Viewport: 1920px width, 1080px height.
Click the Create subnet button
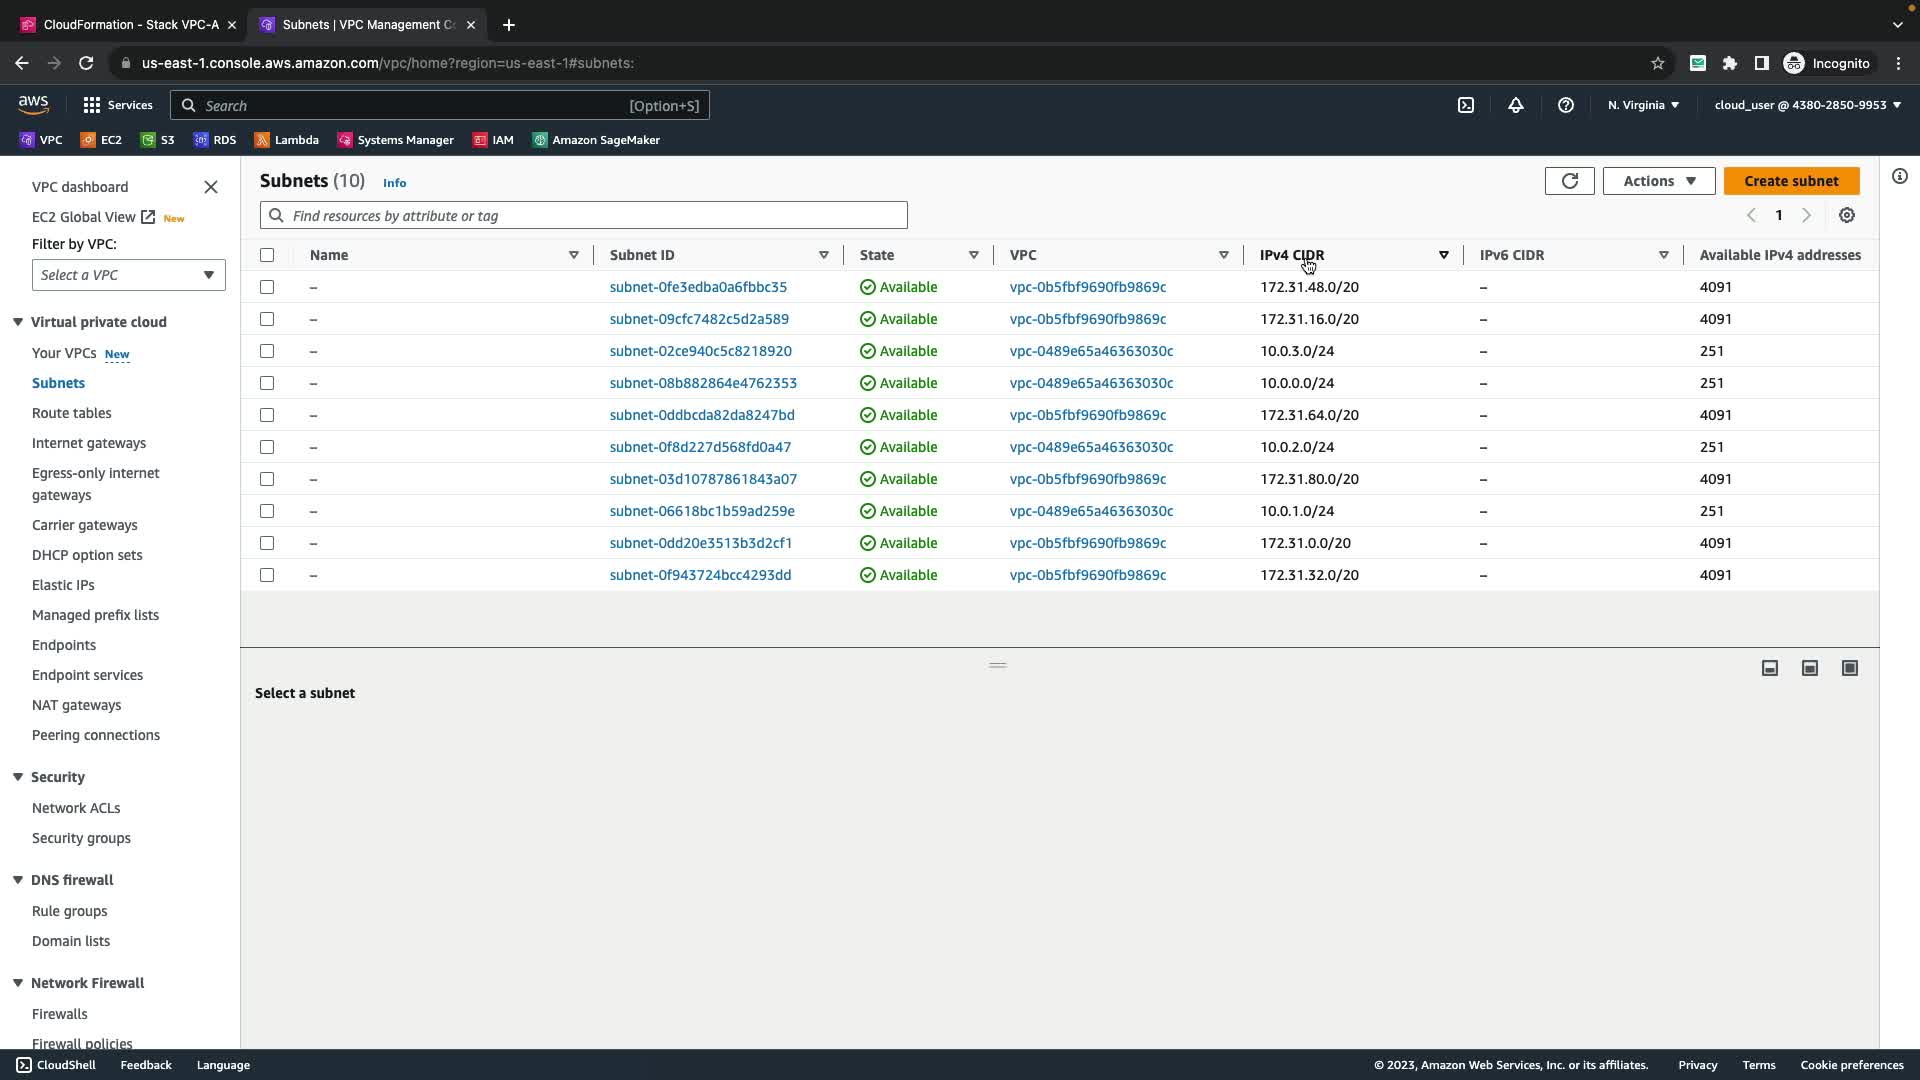point(1790,181)
